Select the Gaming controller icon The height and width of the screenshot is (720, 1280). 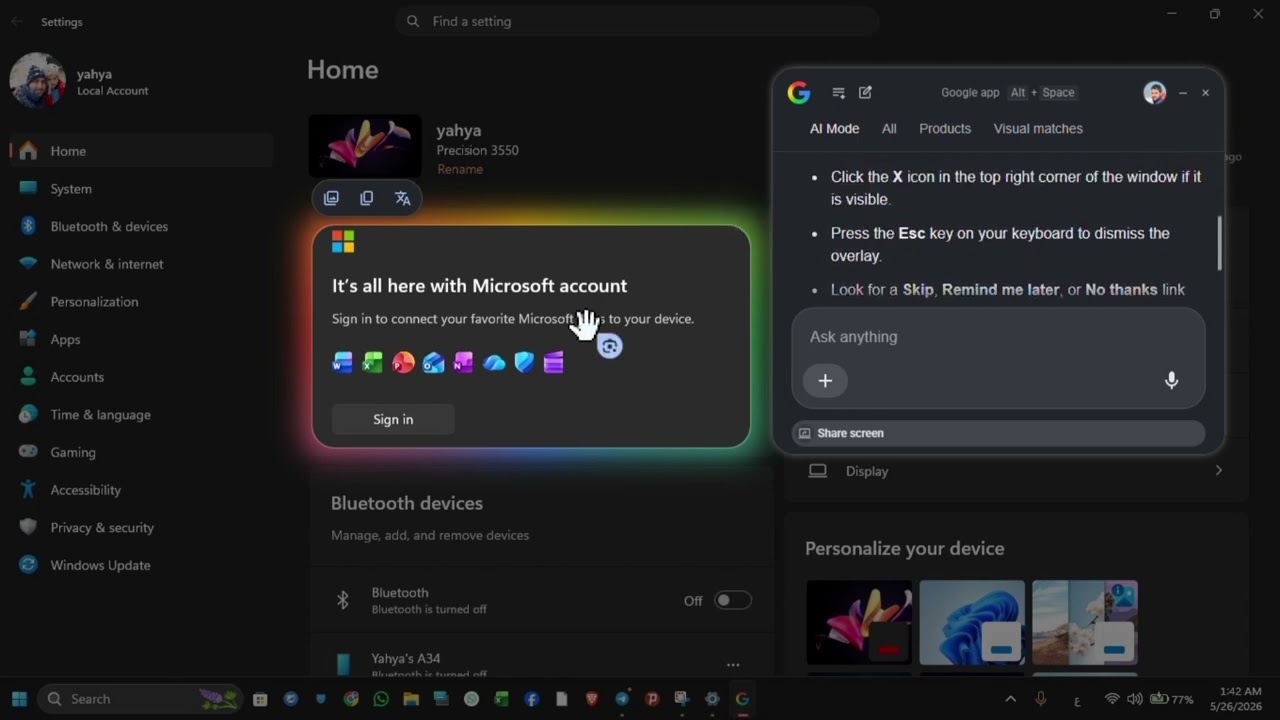[x=28, y=452]
